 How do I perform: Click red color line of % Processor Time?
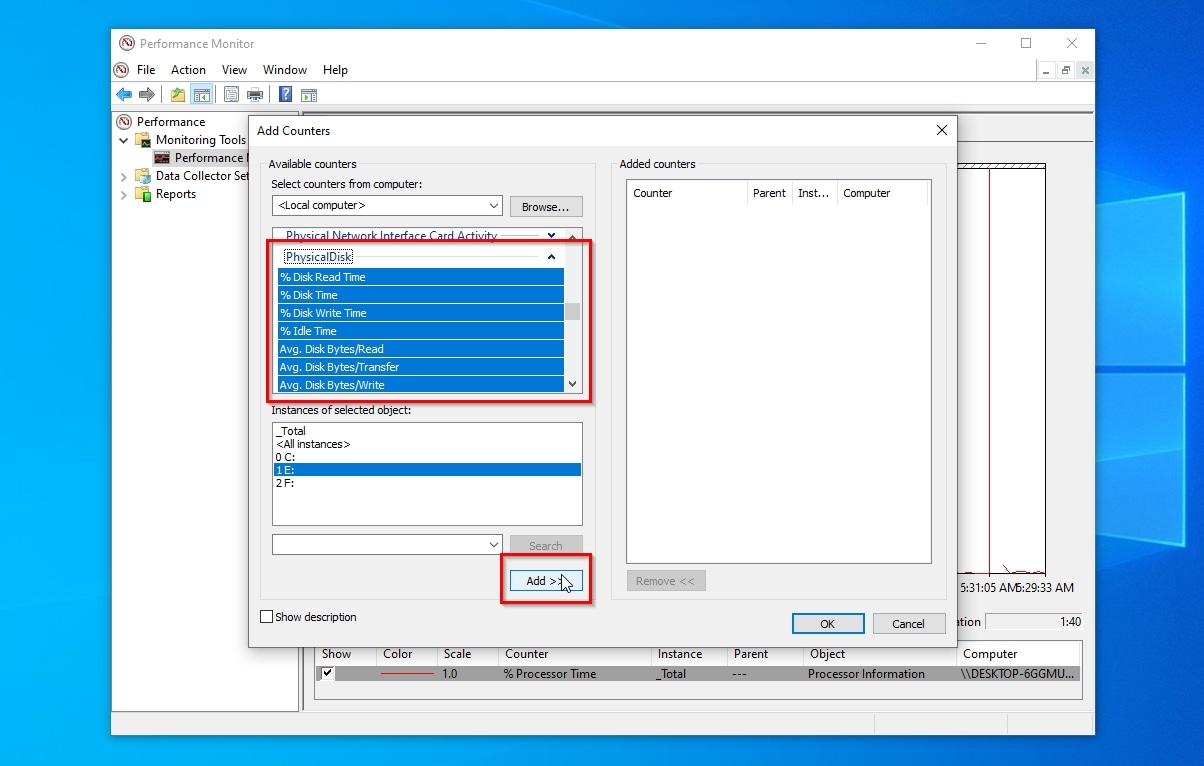click(408, 674)
